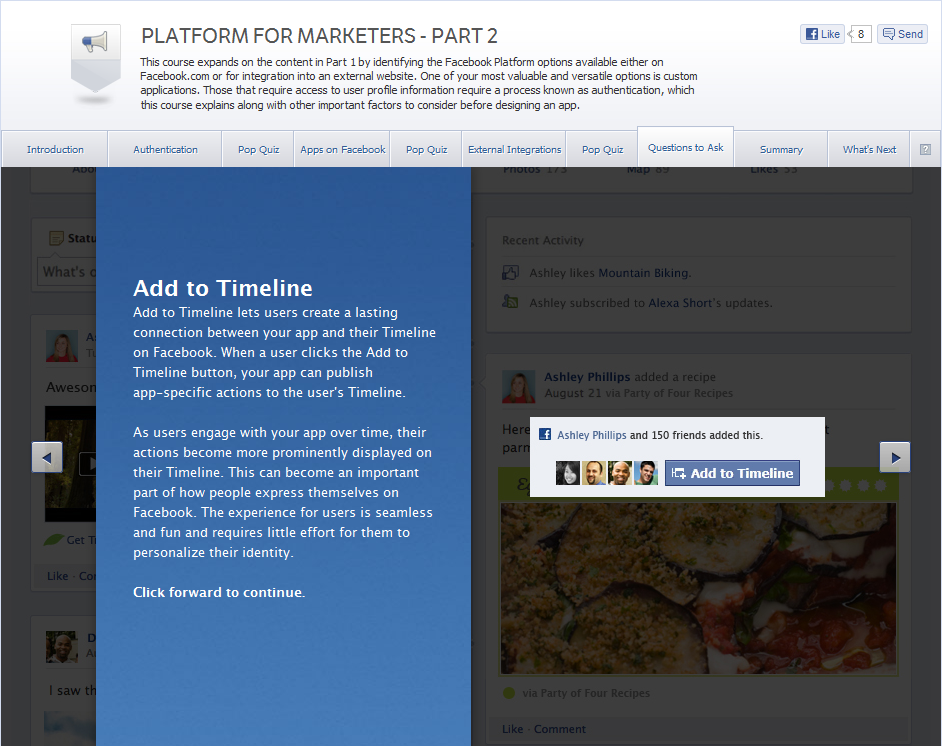942x746 pixels.
Task: Click August 21 post timestamp
Action: (x=573, y=393)
